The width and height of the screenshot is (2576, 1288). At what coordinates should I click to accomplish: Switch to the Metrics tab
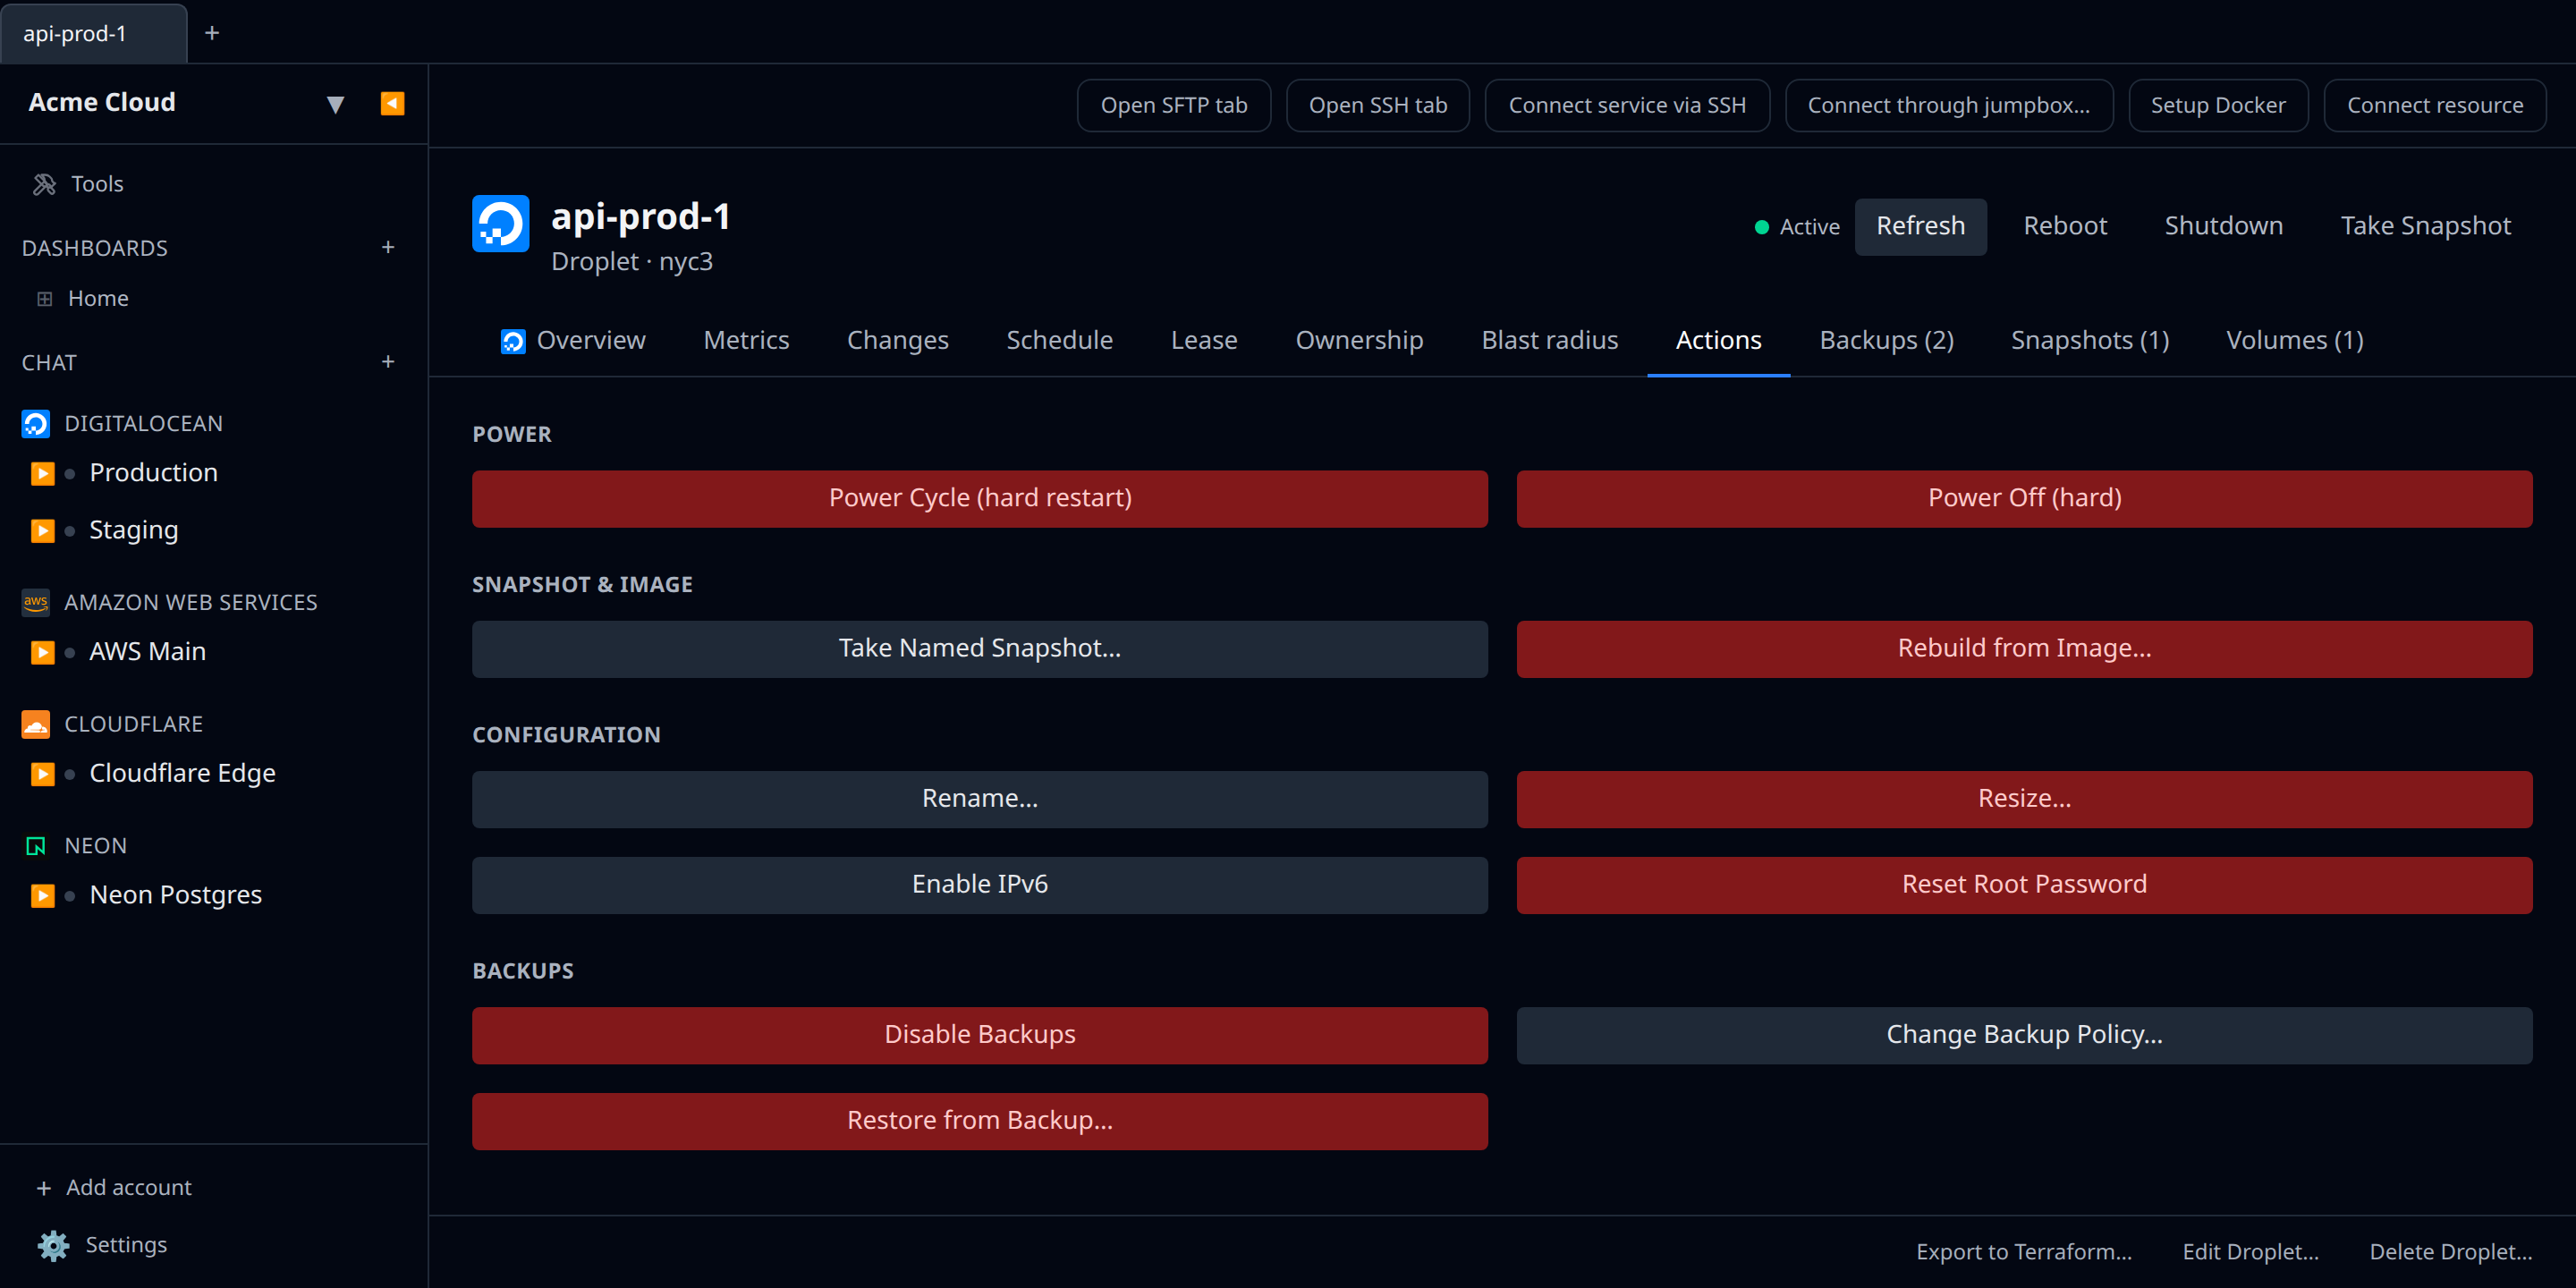point(746,340)
